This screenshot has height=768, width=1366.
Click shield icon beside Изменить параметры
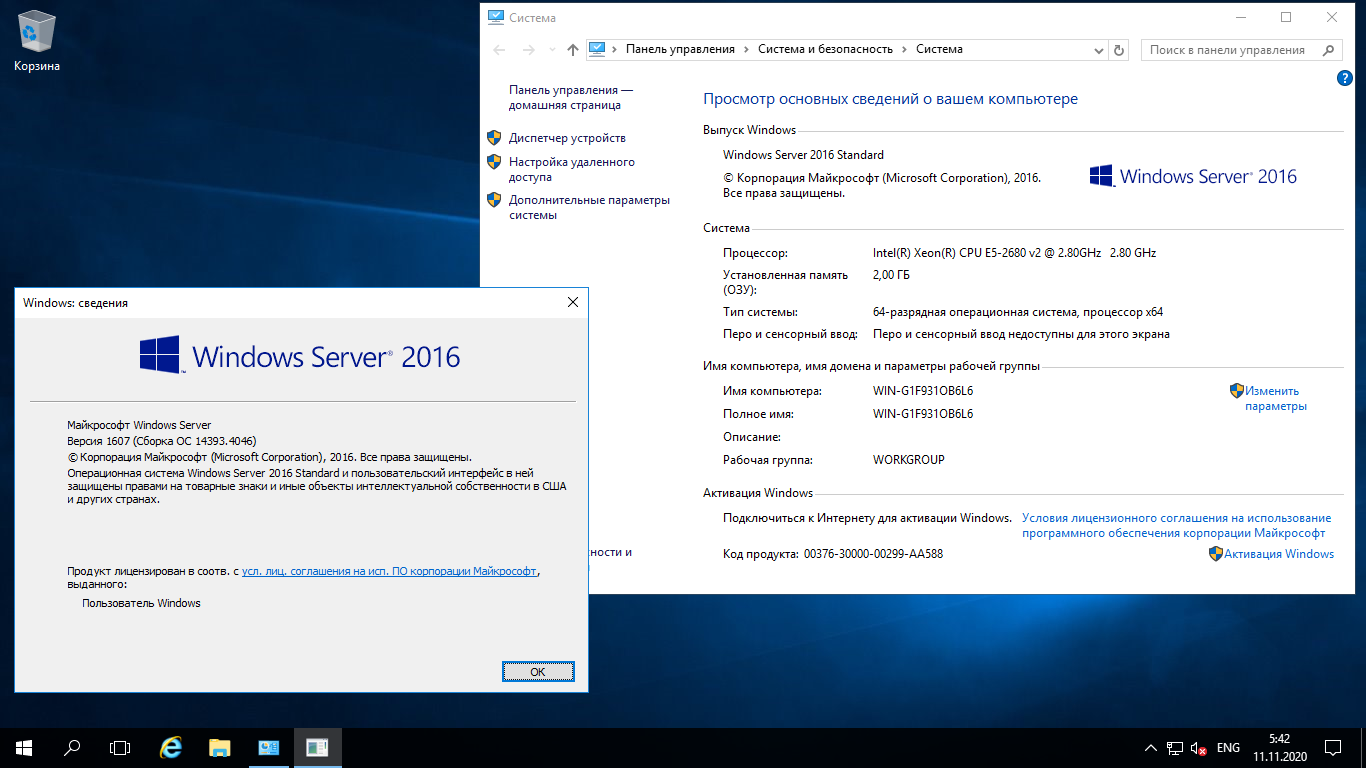(1236, 391)
